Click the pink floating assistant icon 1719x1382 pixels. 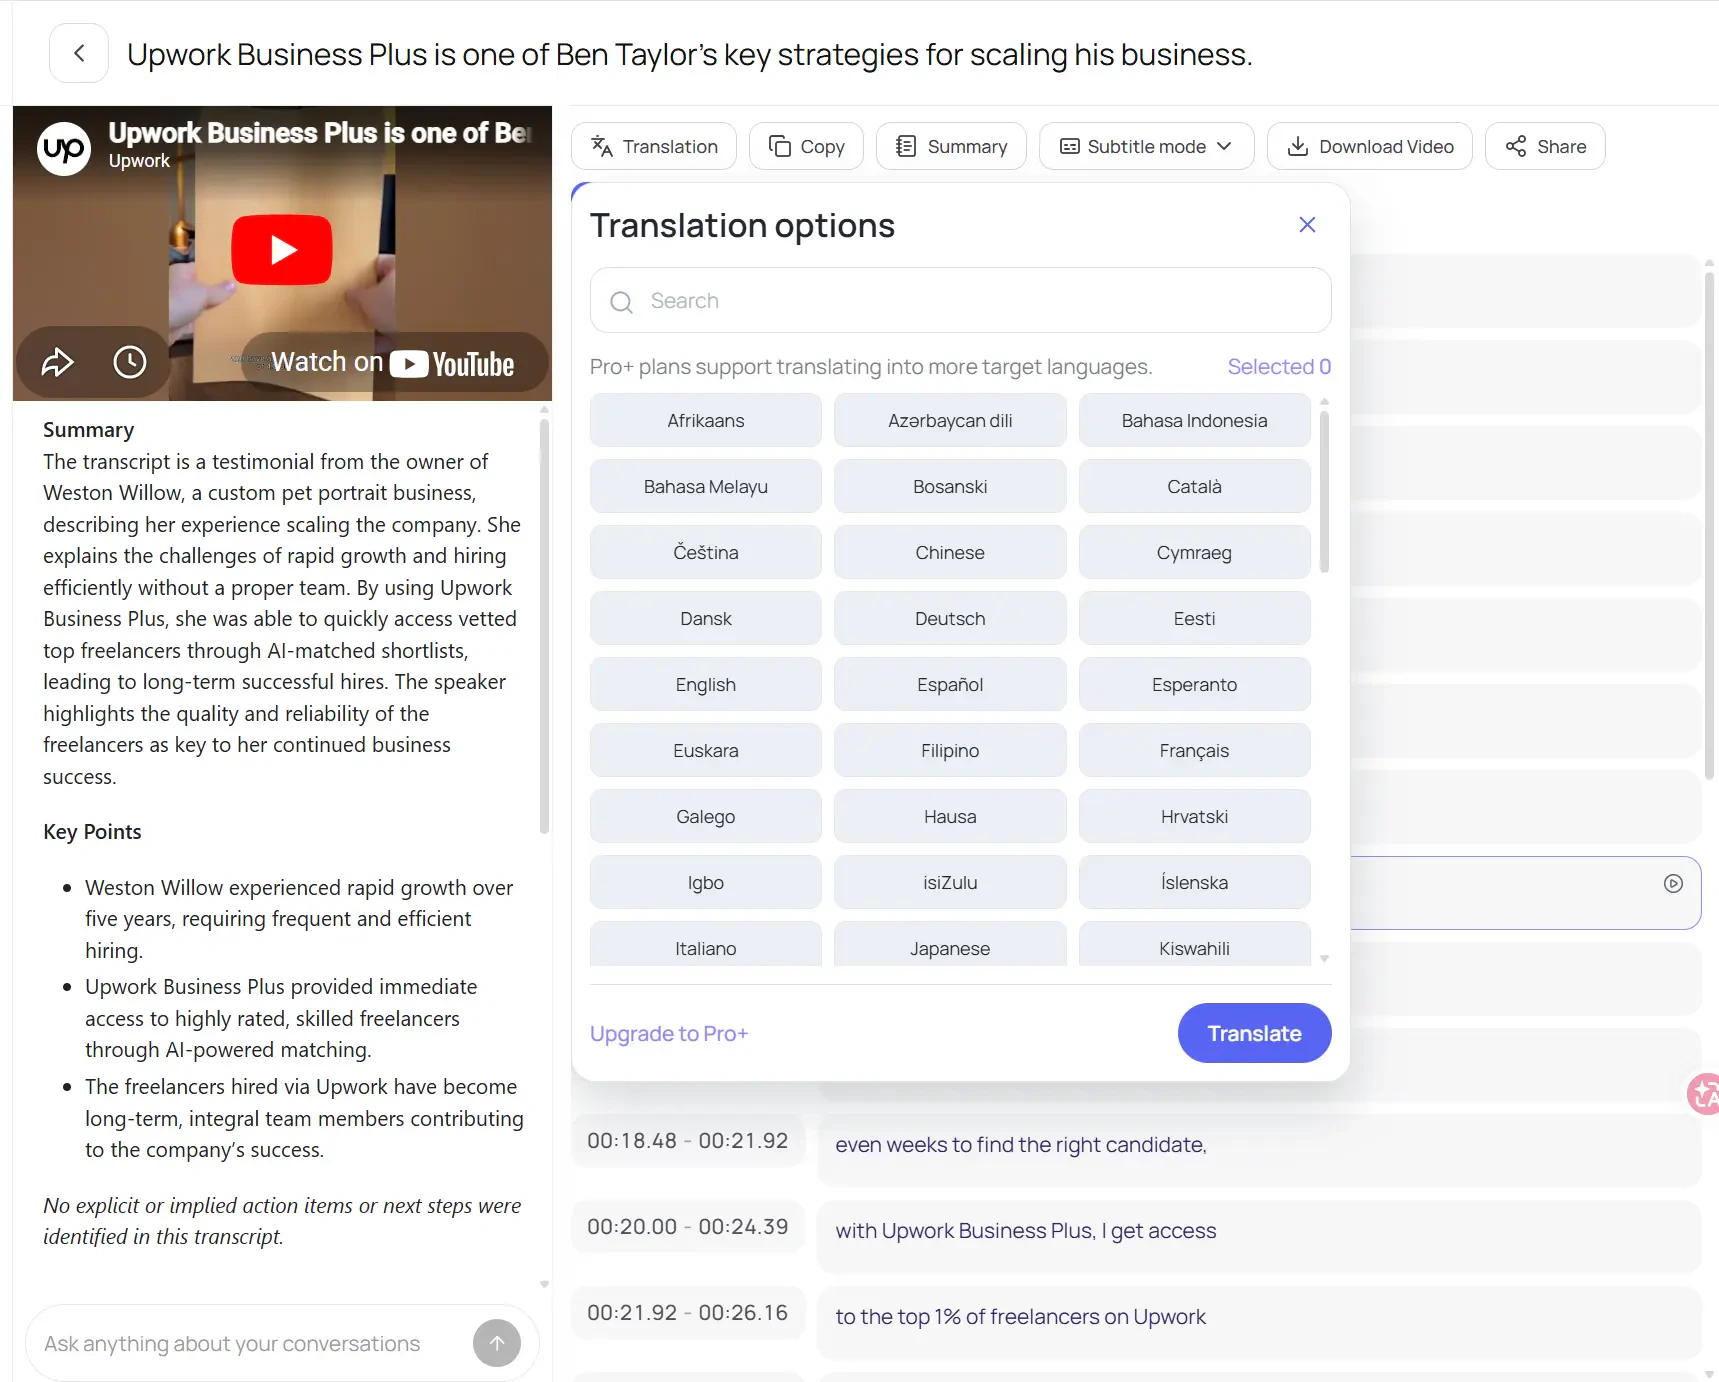click(1703, 1094)
